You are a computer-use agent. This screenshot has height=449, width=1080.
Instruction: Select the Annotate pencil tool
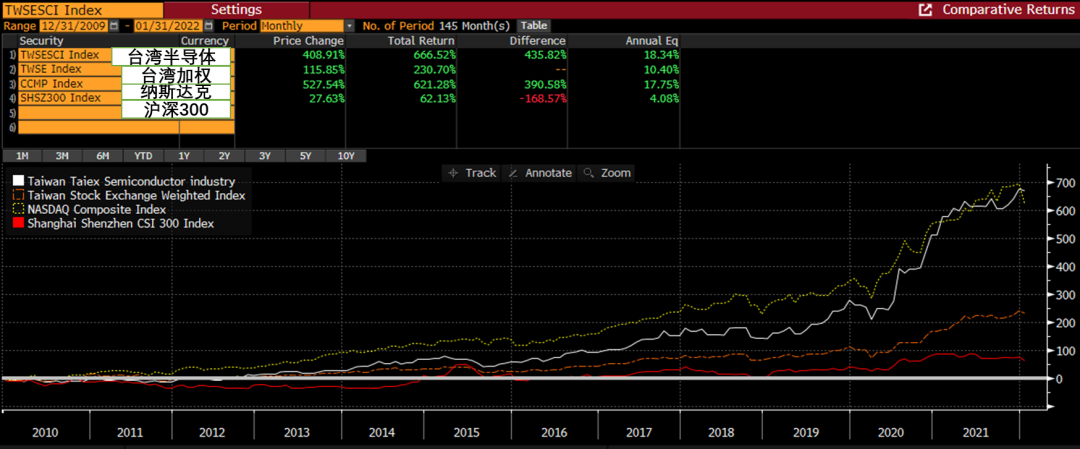[539, 174]
